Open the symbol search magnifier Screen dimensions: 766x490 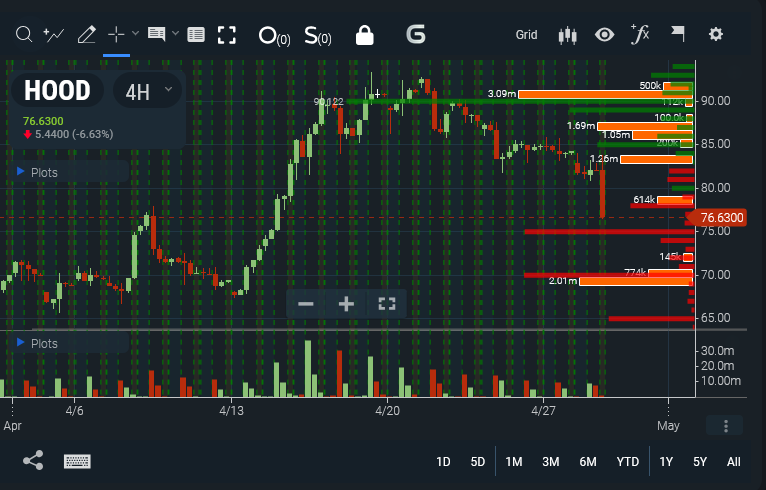(x=23, y=35)
